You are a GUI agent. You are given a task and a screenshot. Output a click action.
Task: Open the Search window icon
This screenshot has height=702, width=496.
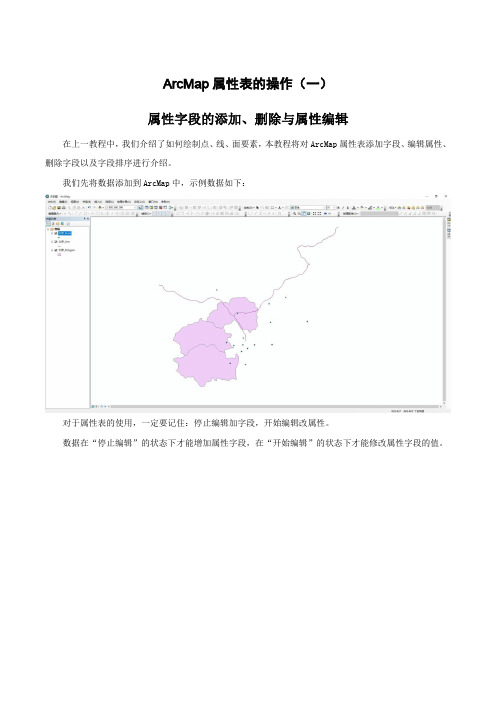tap(156, 208)
